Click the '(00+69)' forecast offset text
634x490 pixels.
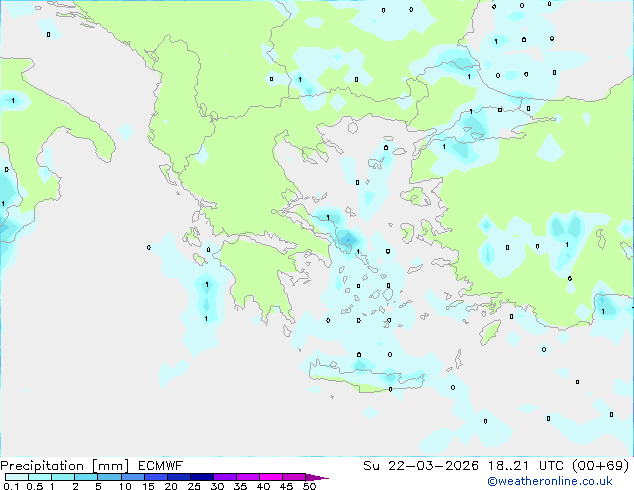pos(601,466)
